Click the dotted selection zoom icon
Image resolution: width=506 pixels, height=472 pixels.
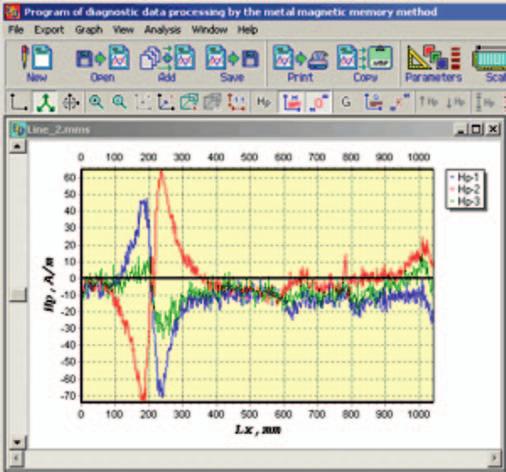(143, 102)
